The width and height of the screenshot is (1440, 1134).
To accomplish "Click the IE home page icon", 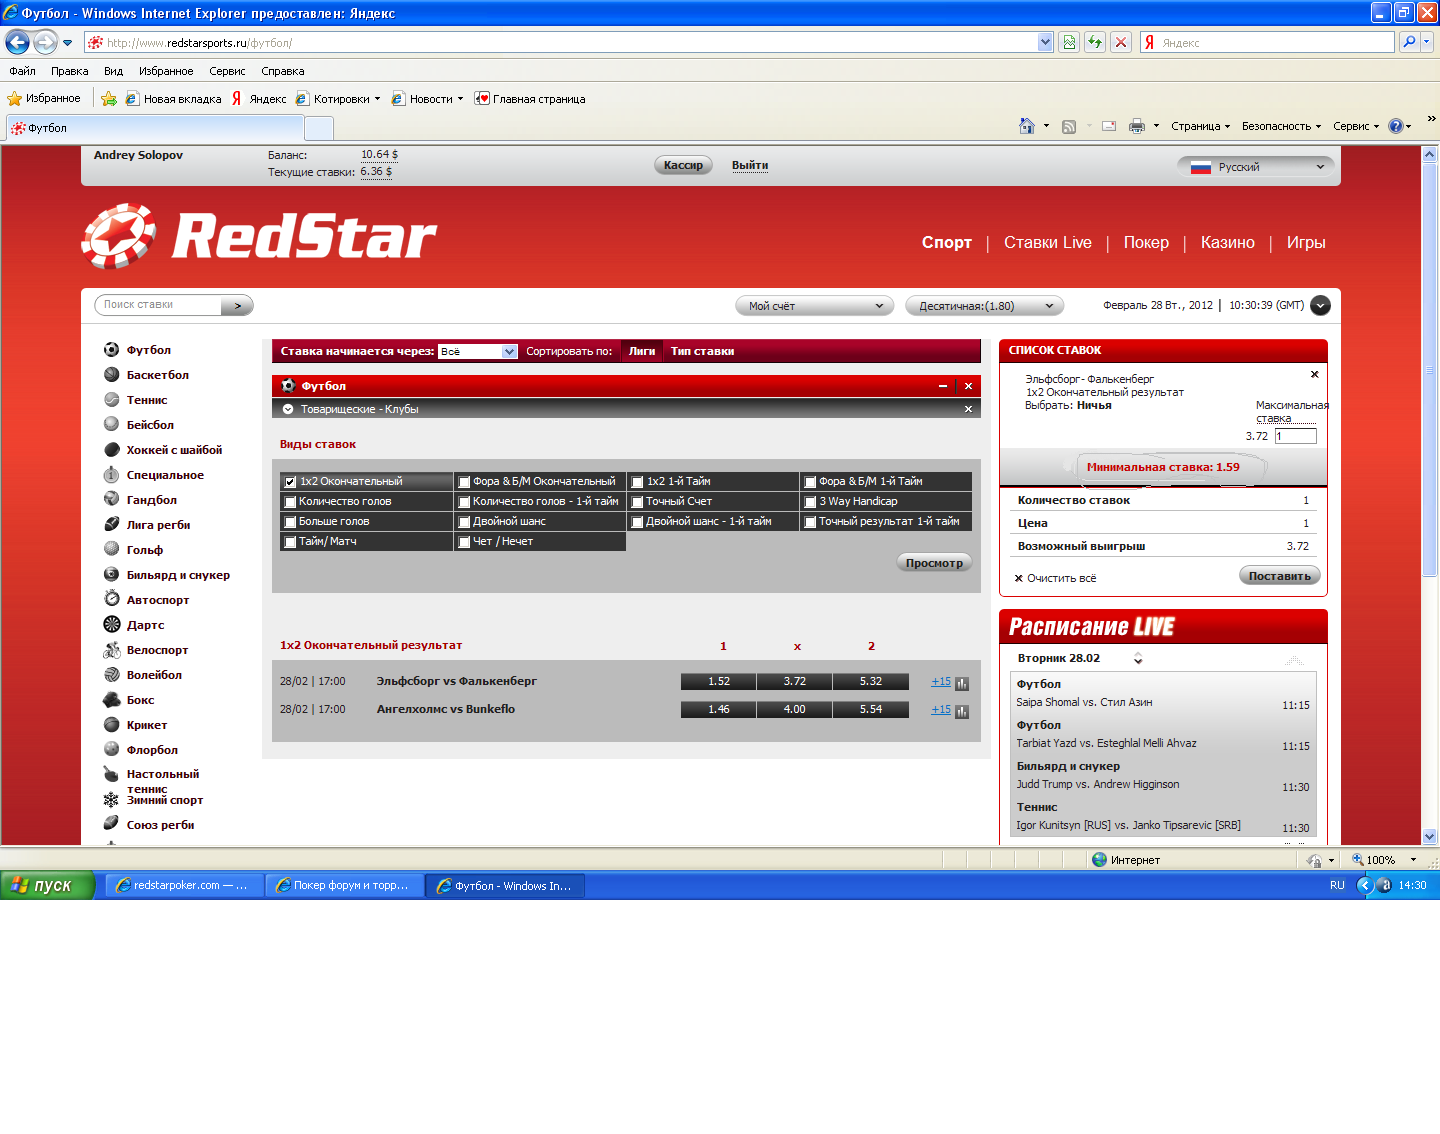I will 1026,126.
